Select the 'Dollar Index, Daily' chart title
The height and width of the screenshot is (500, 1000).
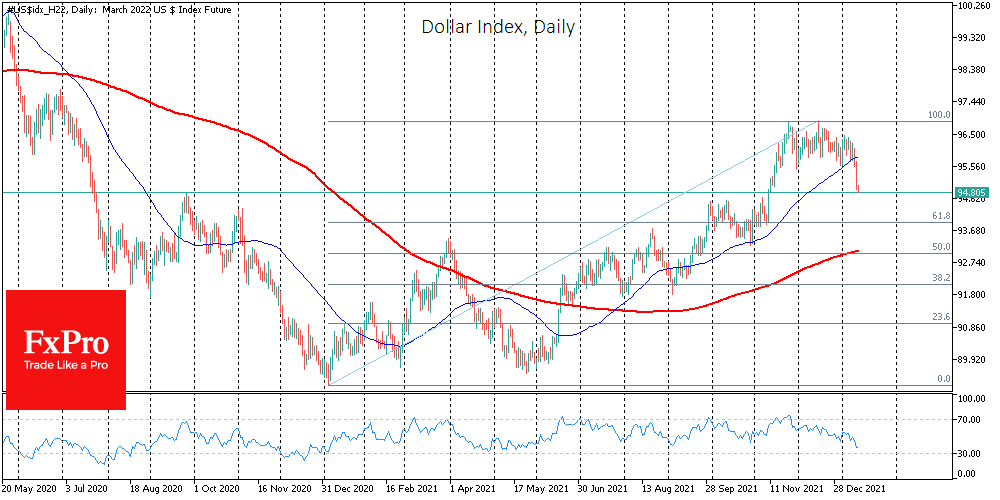(497, 27)
